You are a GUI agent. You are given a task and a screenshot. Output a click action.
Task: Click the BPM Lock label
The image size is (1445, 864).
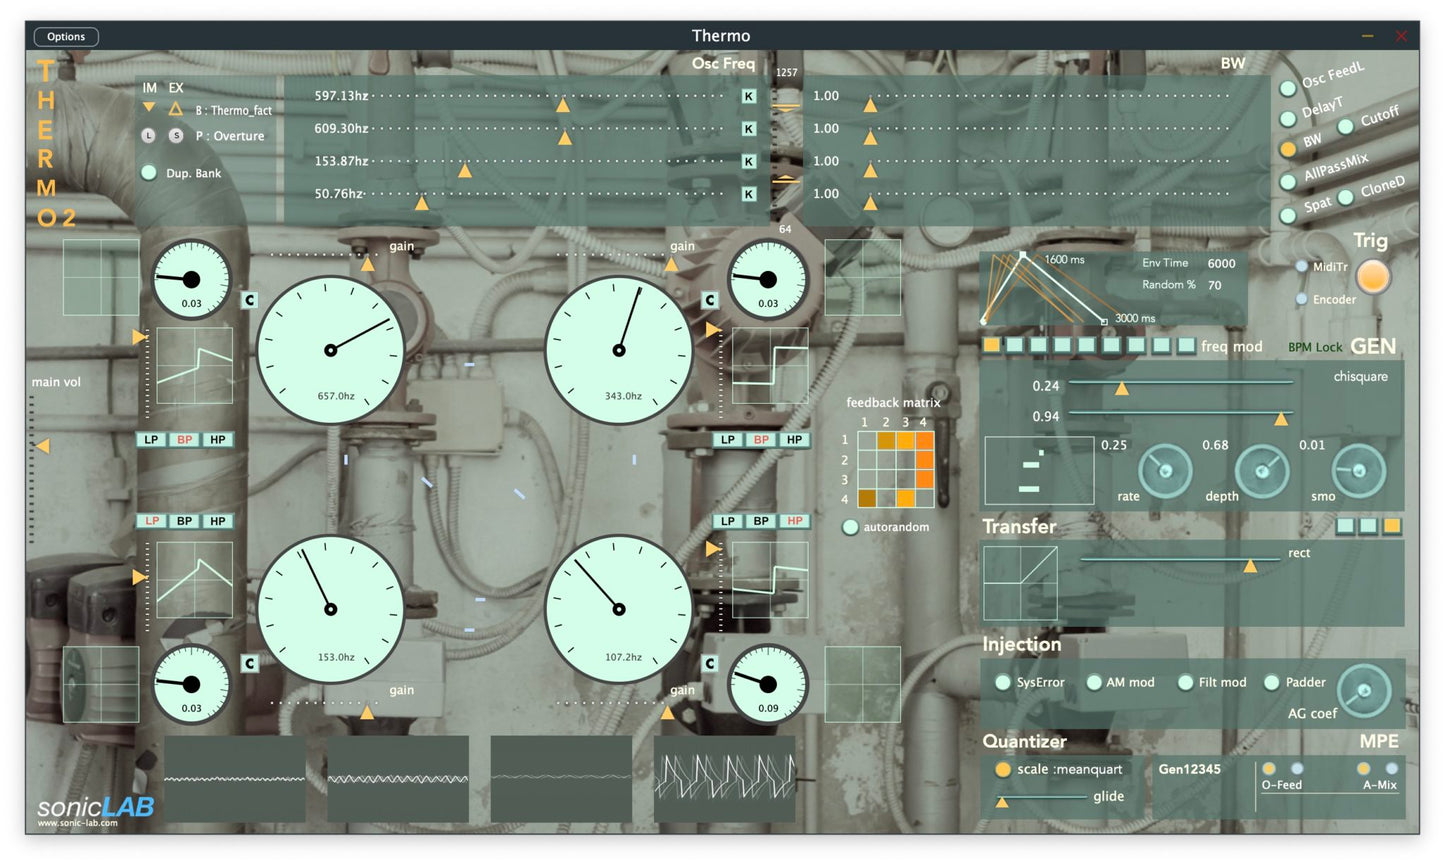click(x=1314, y=347)
